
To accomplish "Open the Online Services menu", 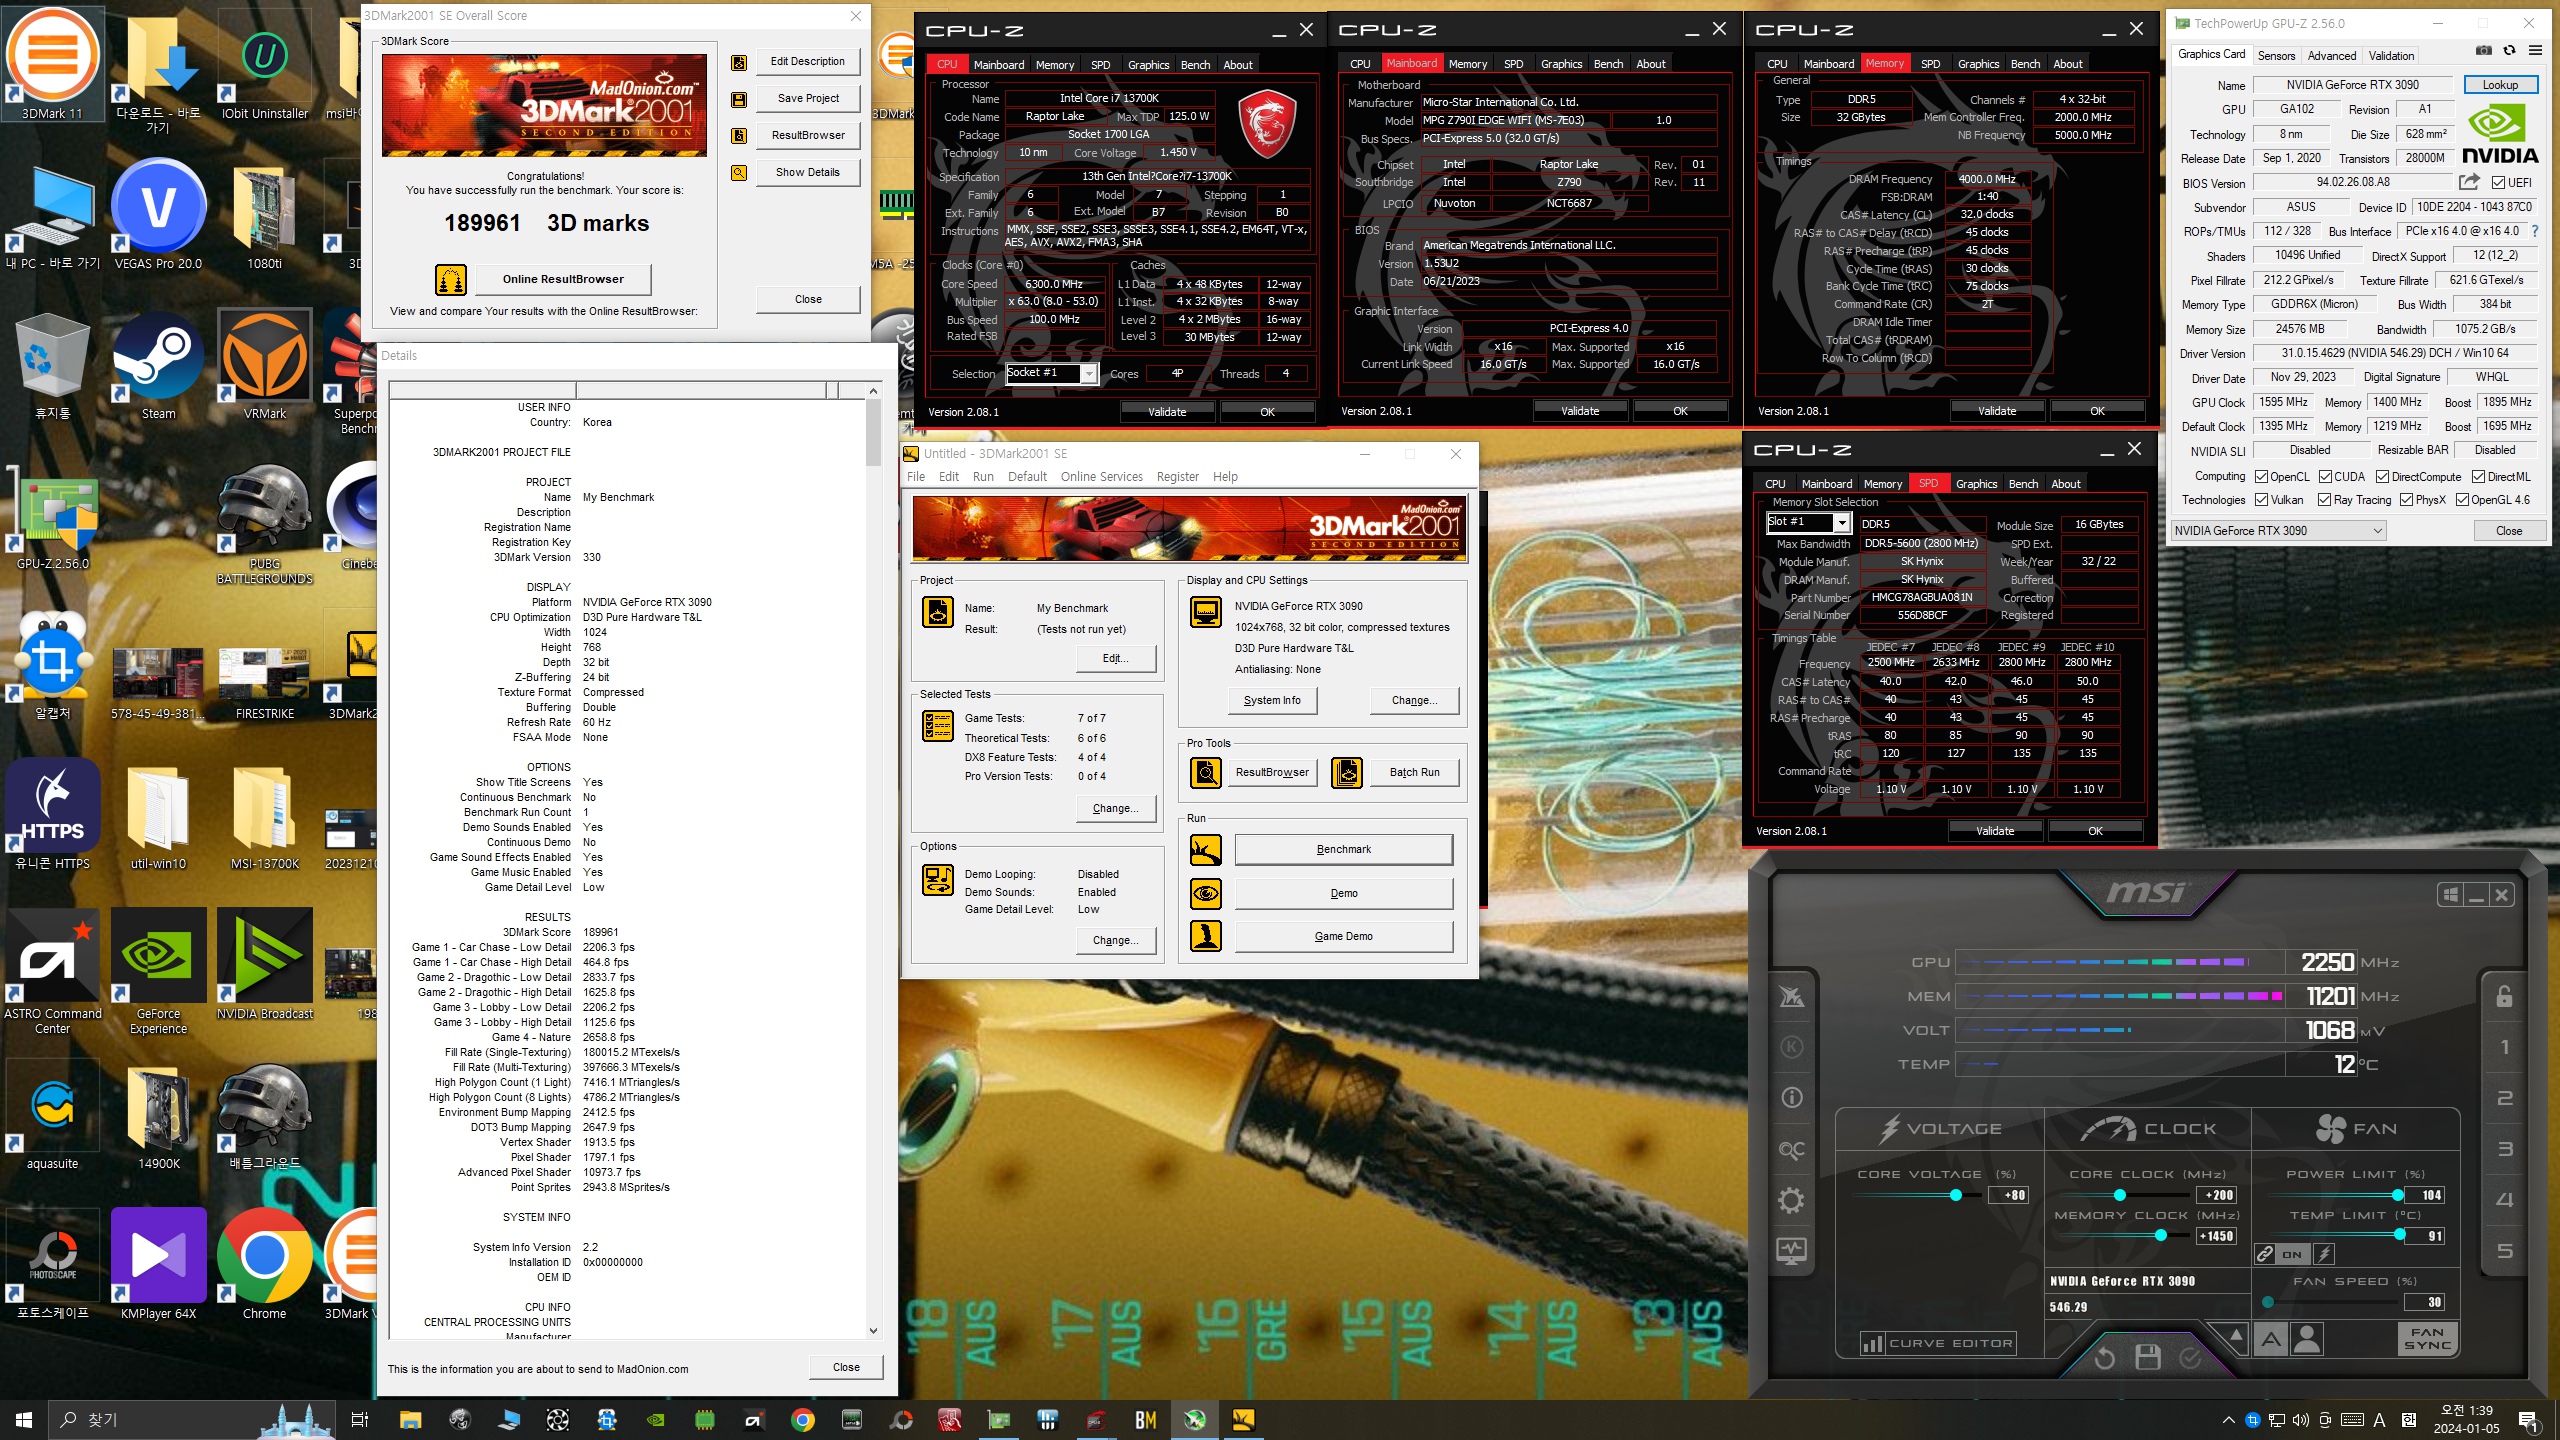I will [1101, 477].
